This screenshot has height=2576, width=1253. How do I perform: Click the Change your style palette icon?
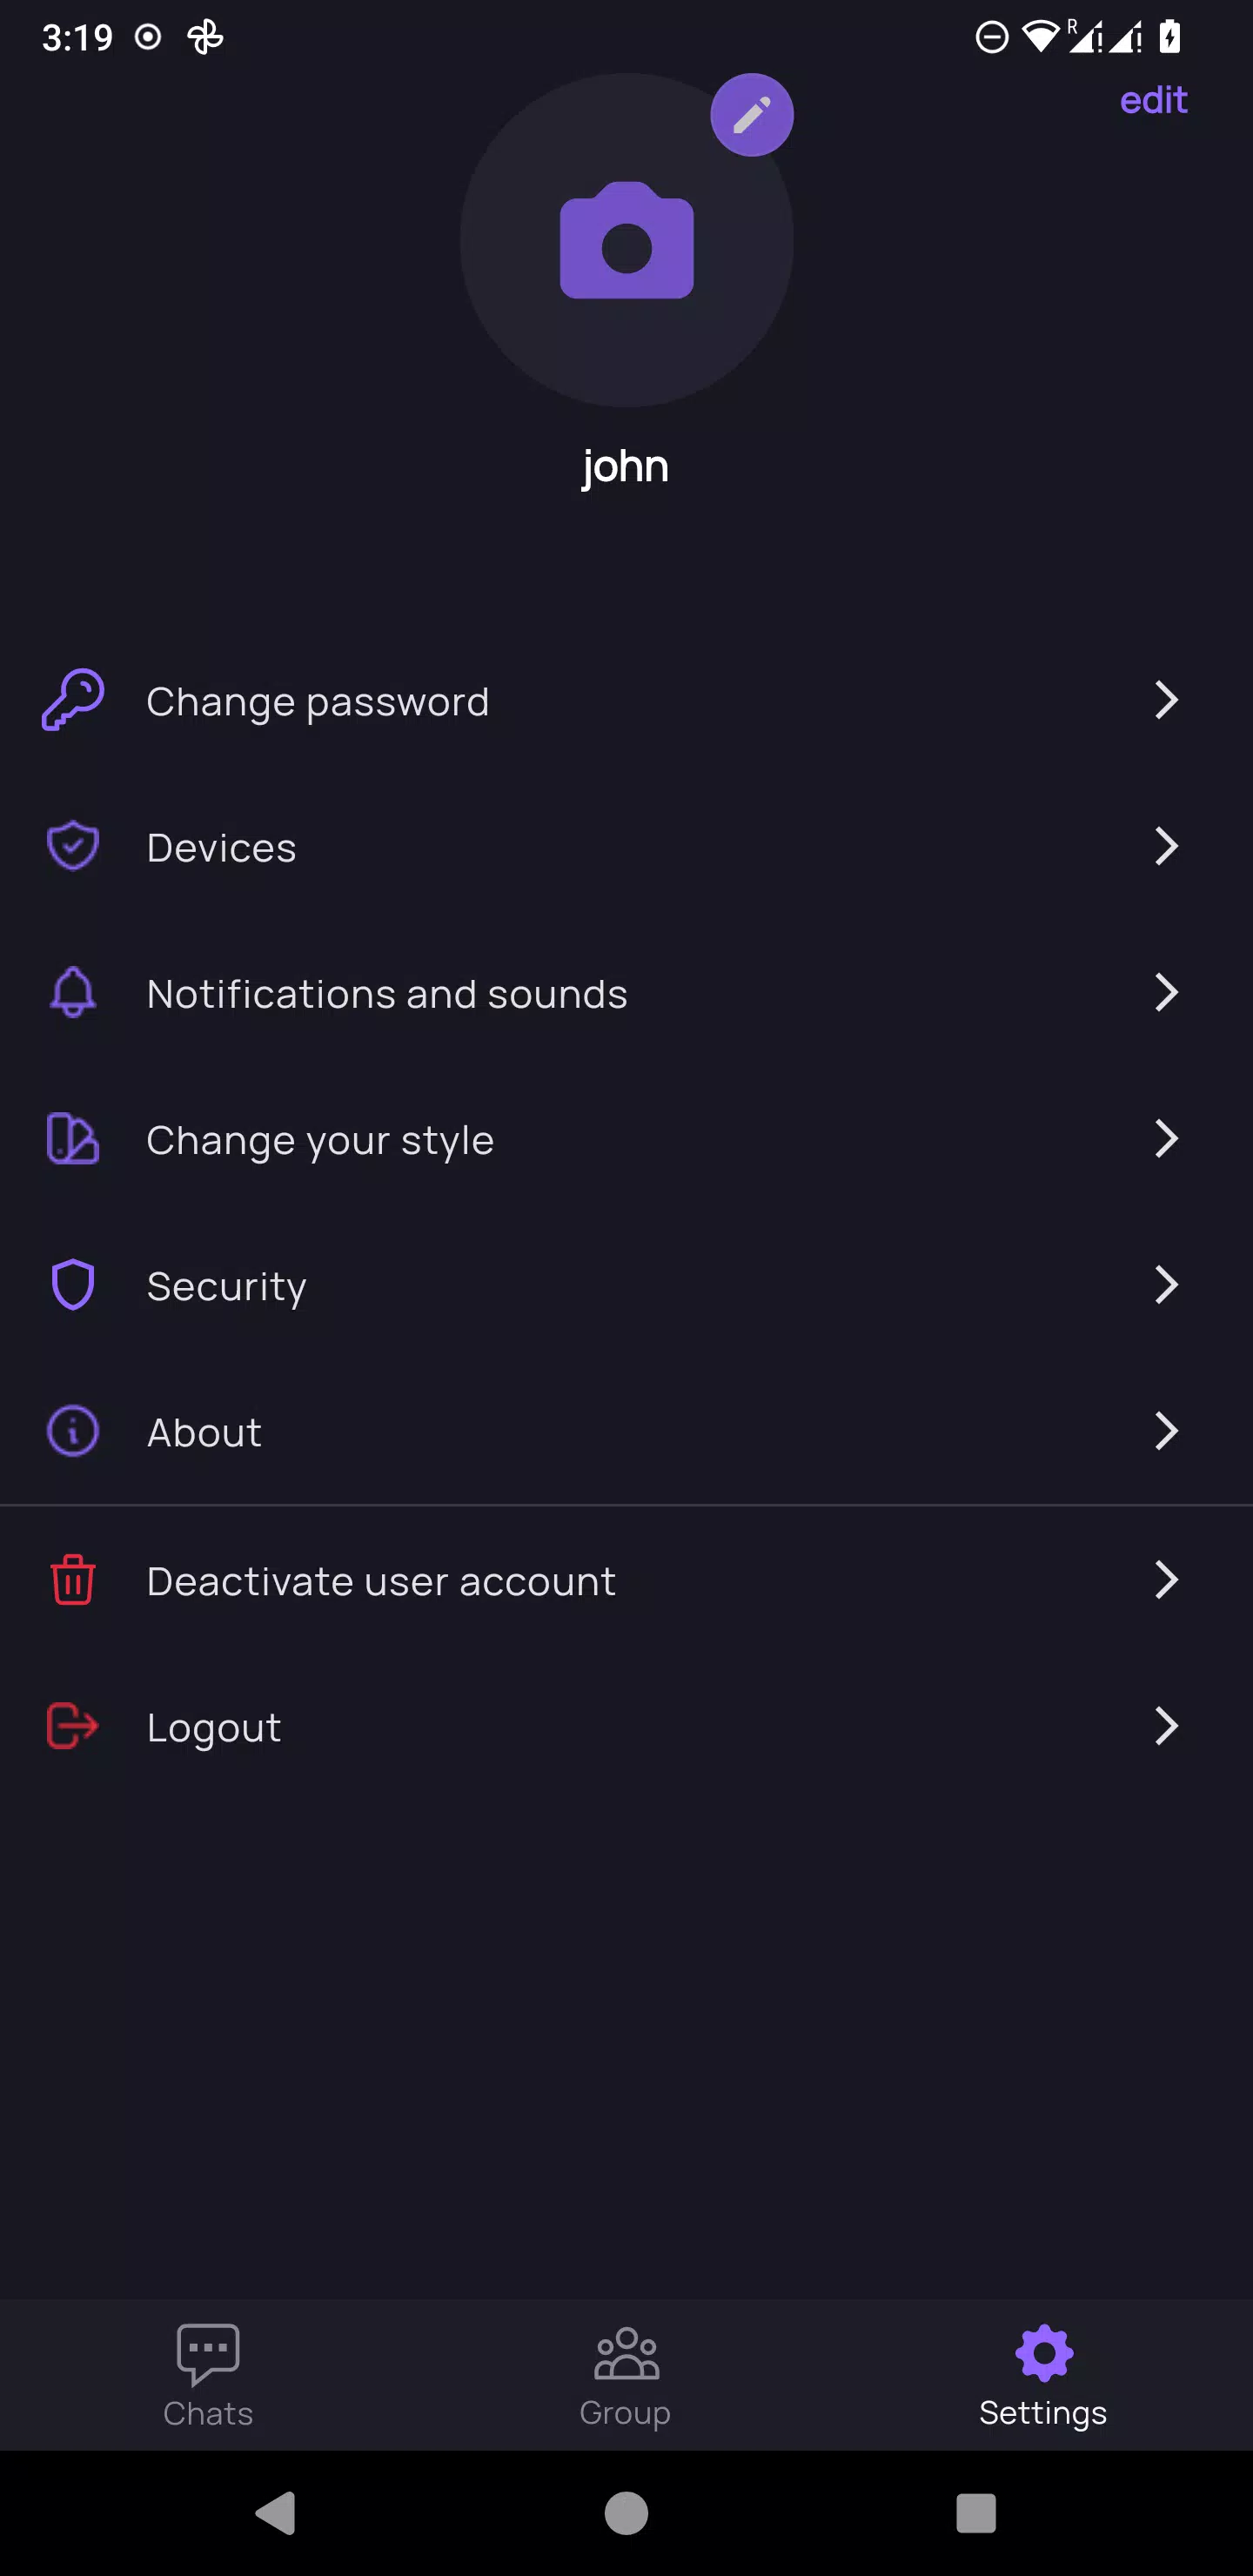point(73,1138)
